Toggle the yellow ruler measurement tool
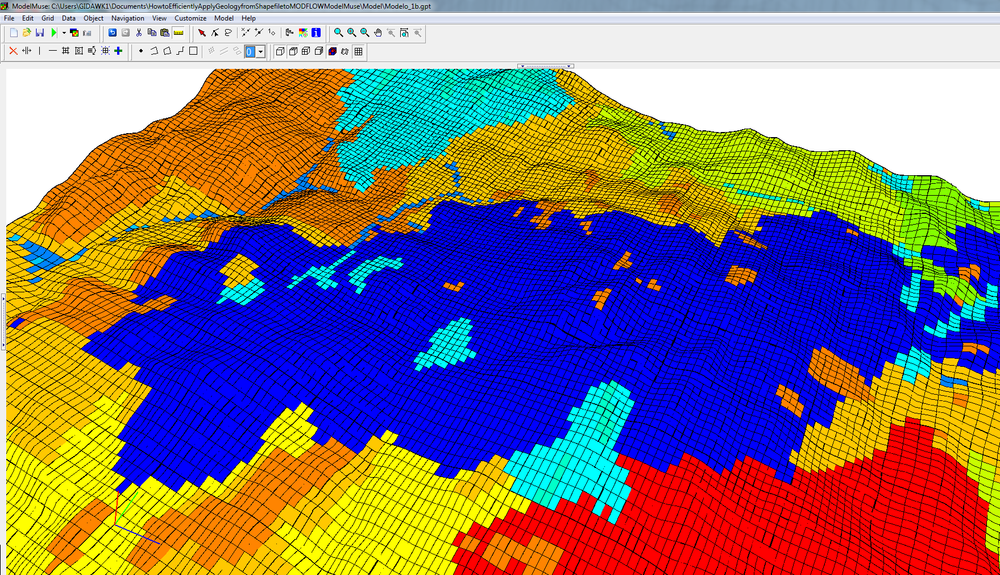Viewport: 1000px width, 575px height. [x=178, y=32]
